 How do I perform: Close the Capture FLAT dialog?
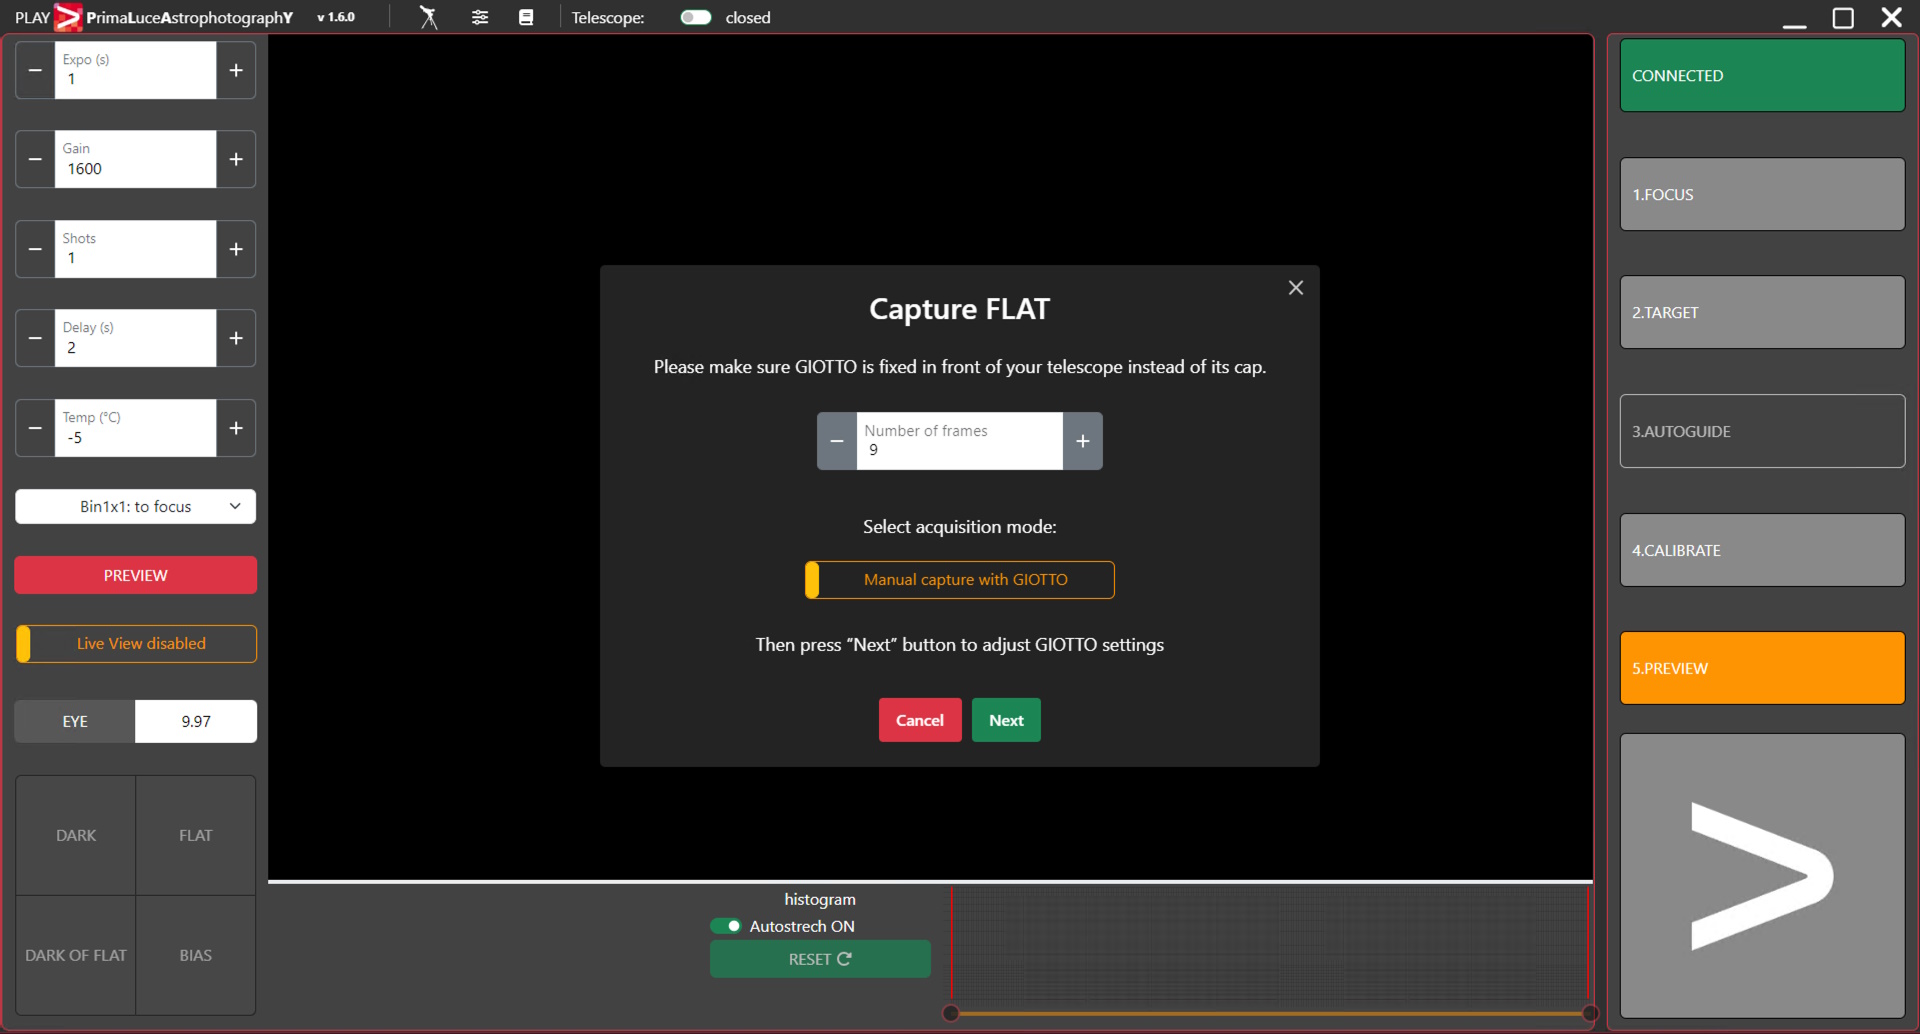click(x=1296, y=288)
